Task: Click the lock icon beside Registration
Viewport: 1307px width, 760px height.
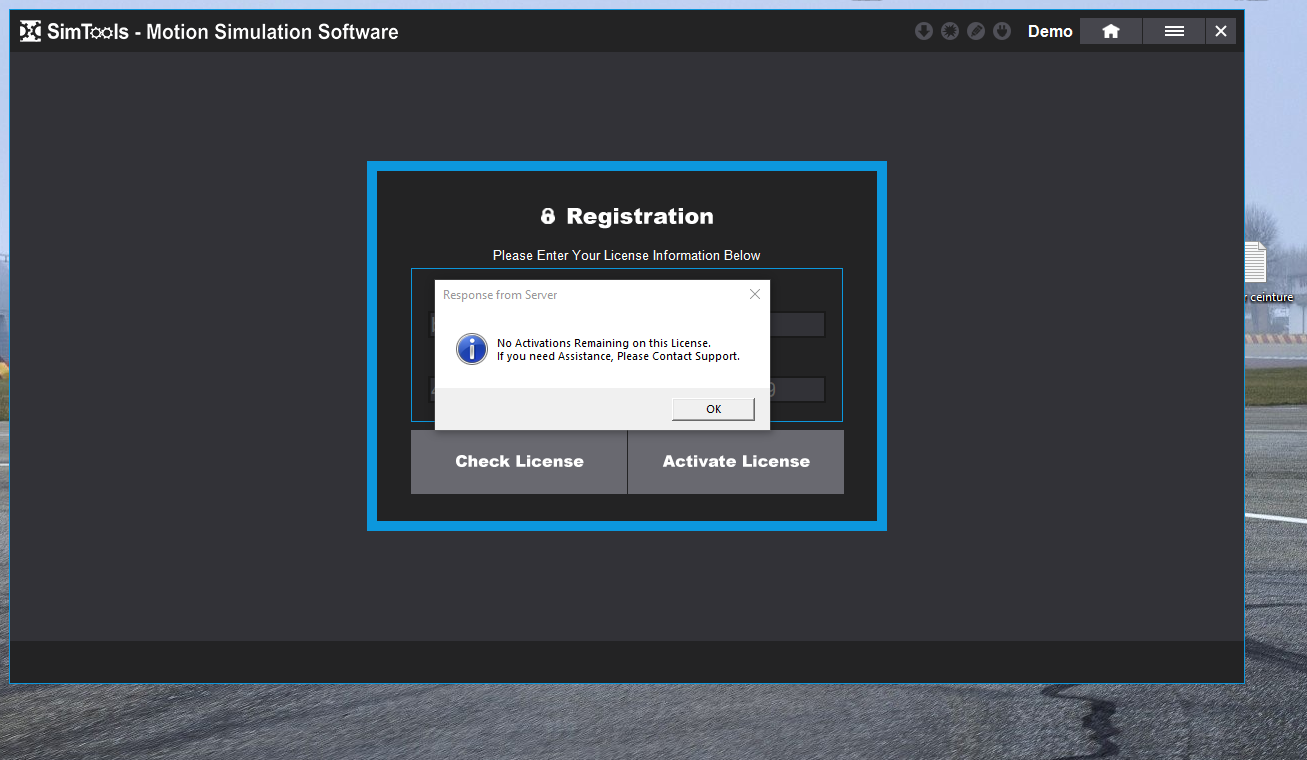Action: 548,216
